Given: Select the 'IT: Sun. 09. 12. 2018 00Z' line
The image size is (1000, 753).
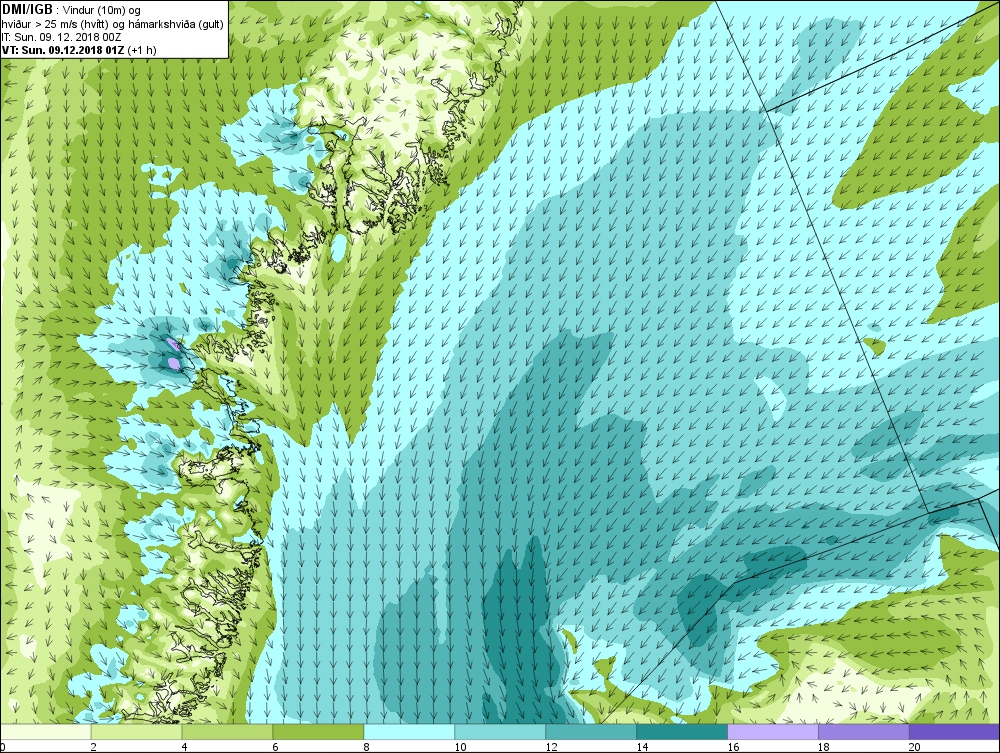Looking at the screenshot, I should click(61, 37).
